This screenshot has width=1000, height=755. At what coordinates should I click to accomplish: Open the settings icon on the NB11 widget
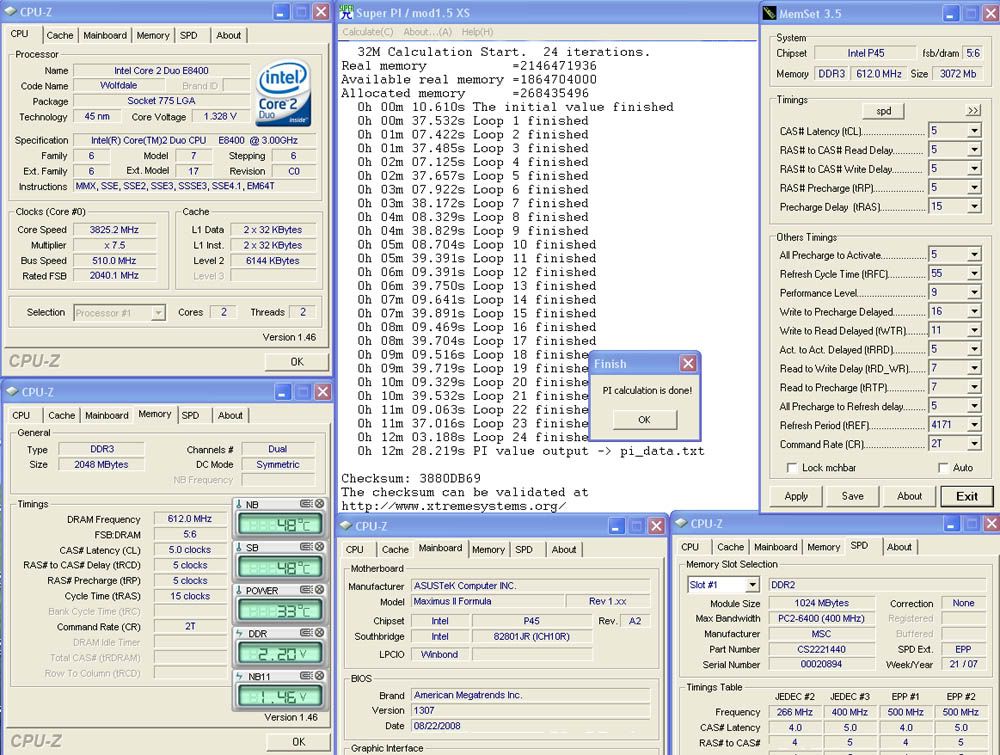click(x=306, y=675)
